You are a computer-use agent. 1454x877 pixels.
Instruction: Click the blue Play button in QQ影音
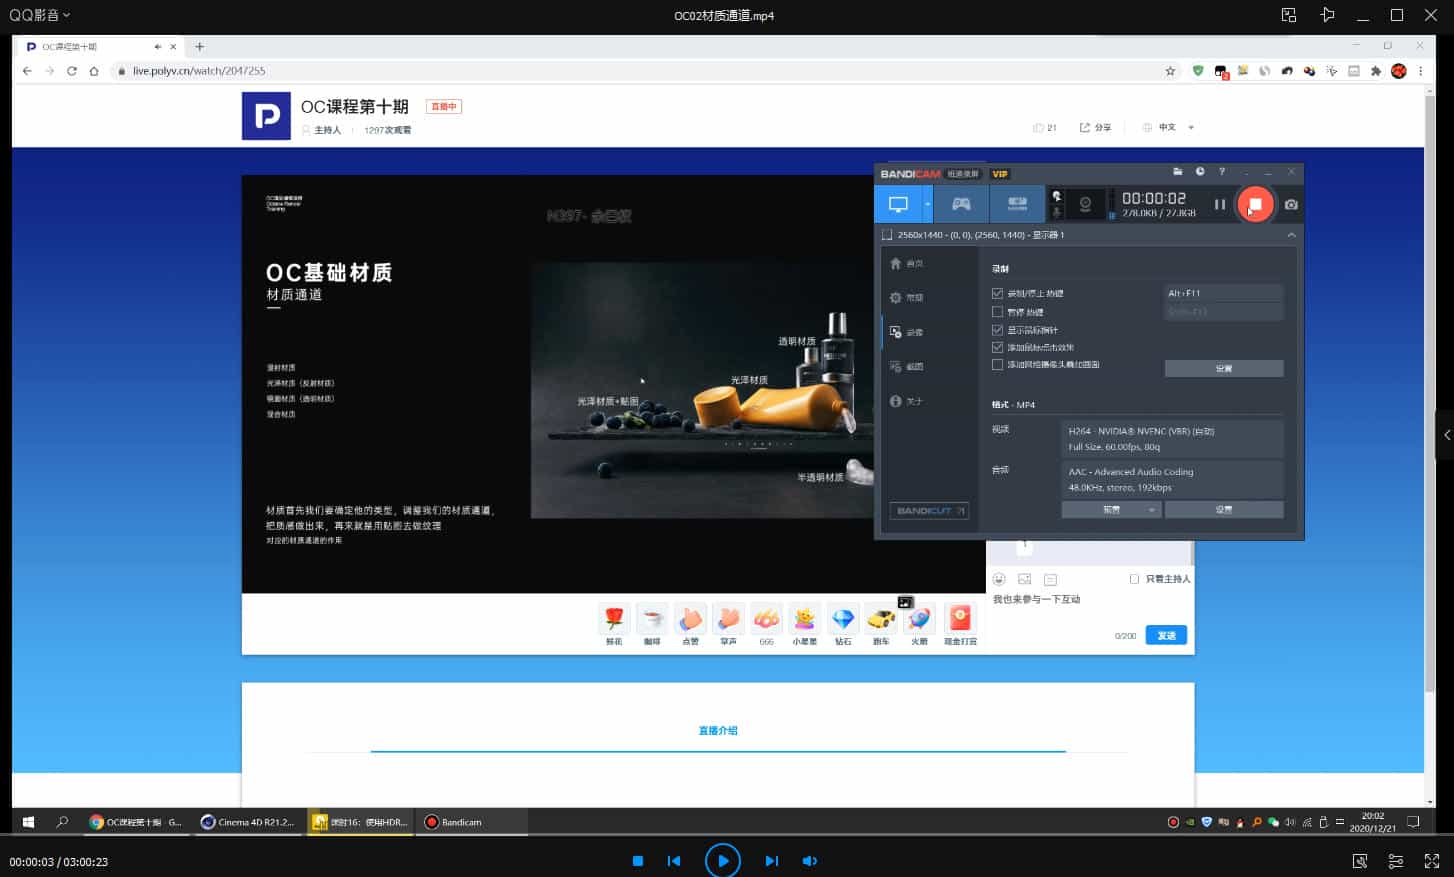click(x=722, y=860)
